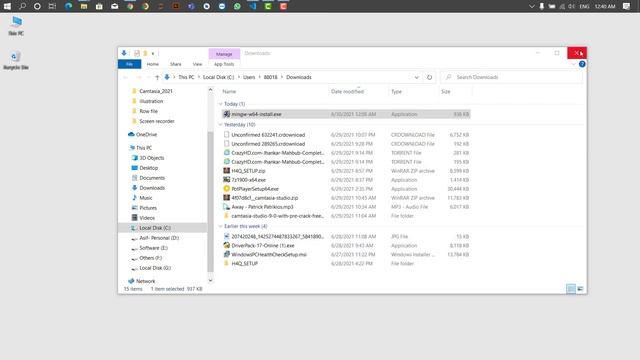Open the Action Center notifications icon
The width and height of the screenshot is (640, 360).
(627, 6)
